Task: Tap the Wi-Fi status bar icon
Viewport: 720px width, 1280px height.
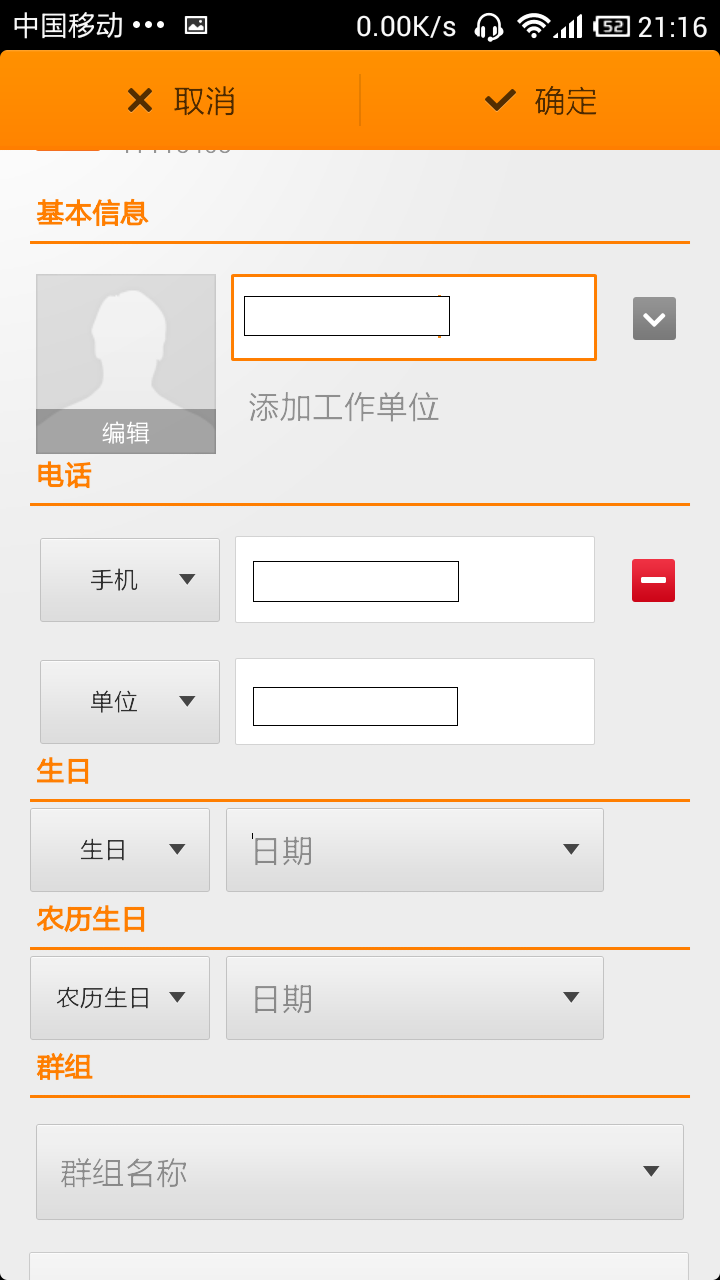Action: click(x=534, y=26)
